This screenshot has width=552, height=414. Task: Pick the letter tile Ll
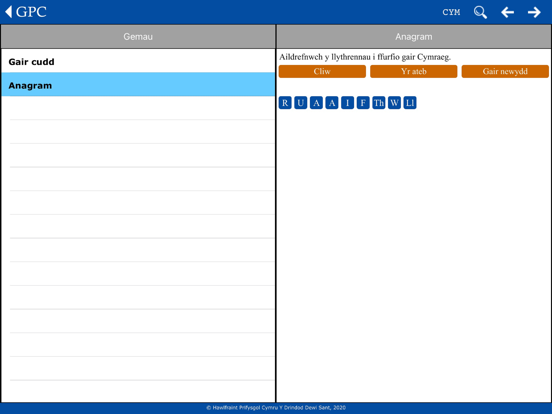pyautogui.click(x=410, y=103)
